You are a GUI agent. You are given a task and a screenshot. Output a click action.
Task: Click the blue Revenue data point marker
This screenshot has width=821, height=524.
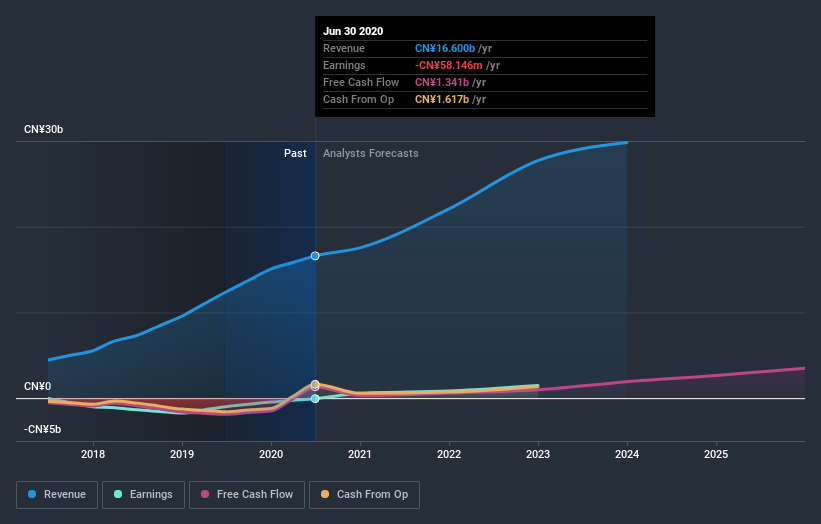315,256
